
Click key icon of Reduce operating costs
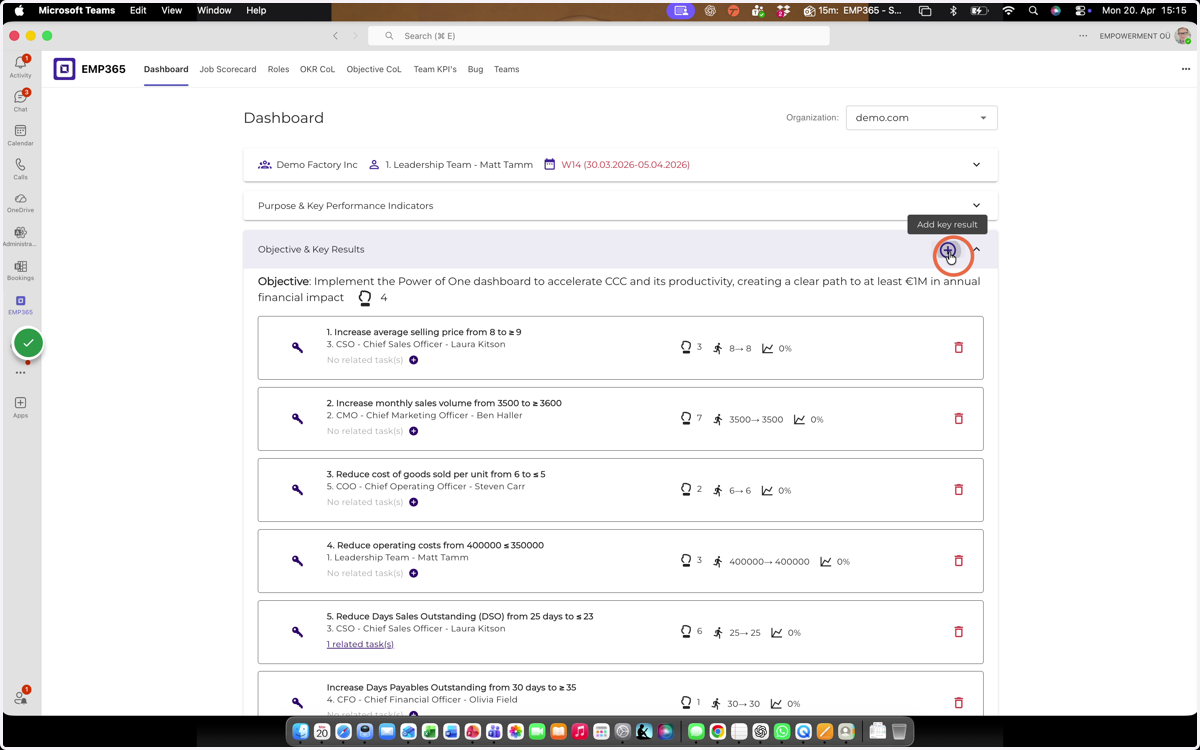tap(297, 561)
